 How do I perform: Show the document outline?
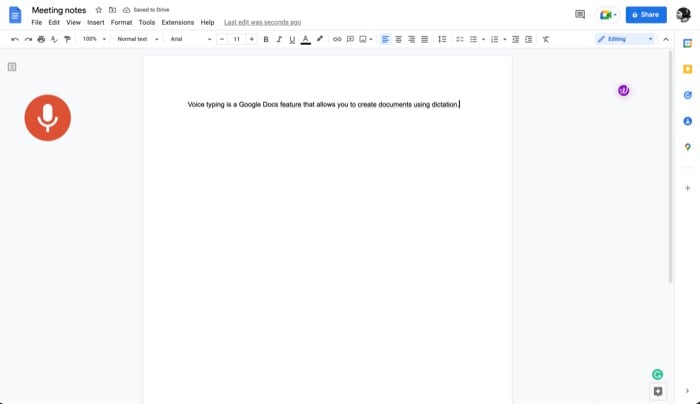[x=12, y=67]
